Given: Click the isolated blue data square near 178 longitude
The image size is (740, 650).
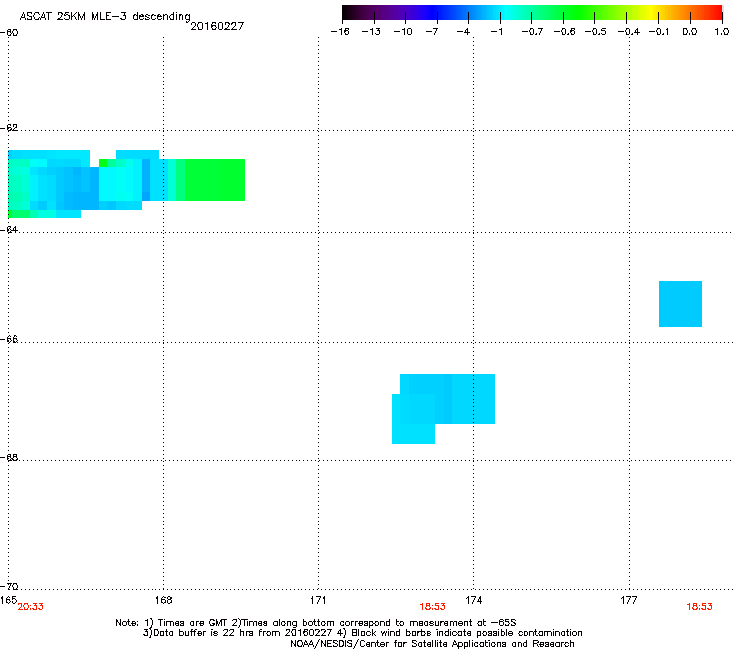Looking at the screenshot, I should (680, 304).
